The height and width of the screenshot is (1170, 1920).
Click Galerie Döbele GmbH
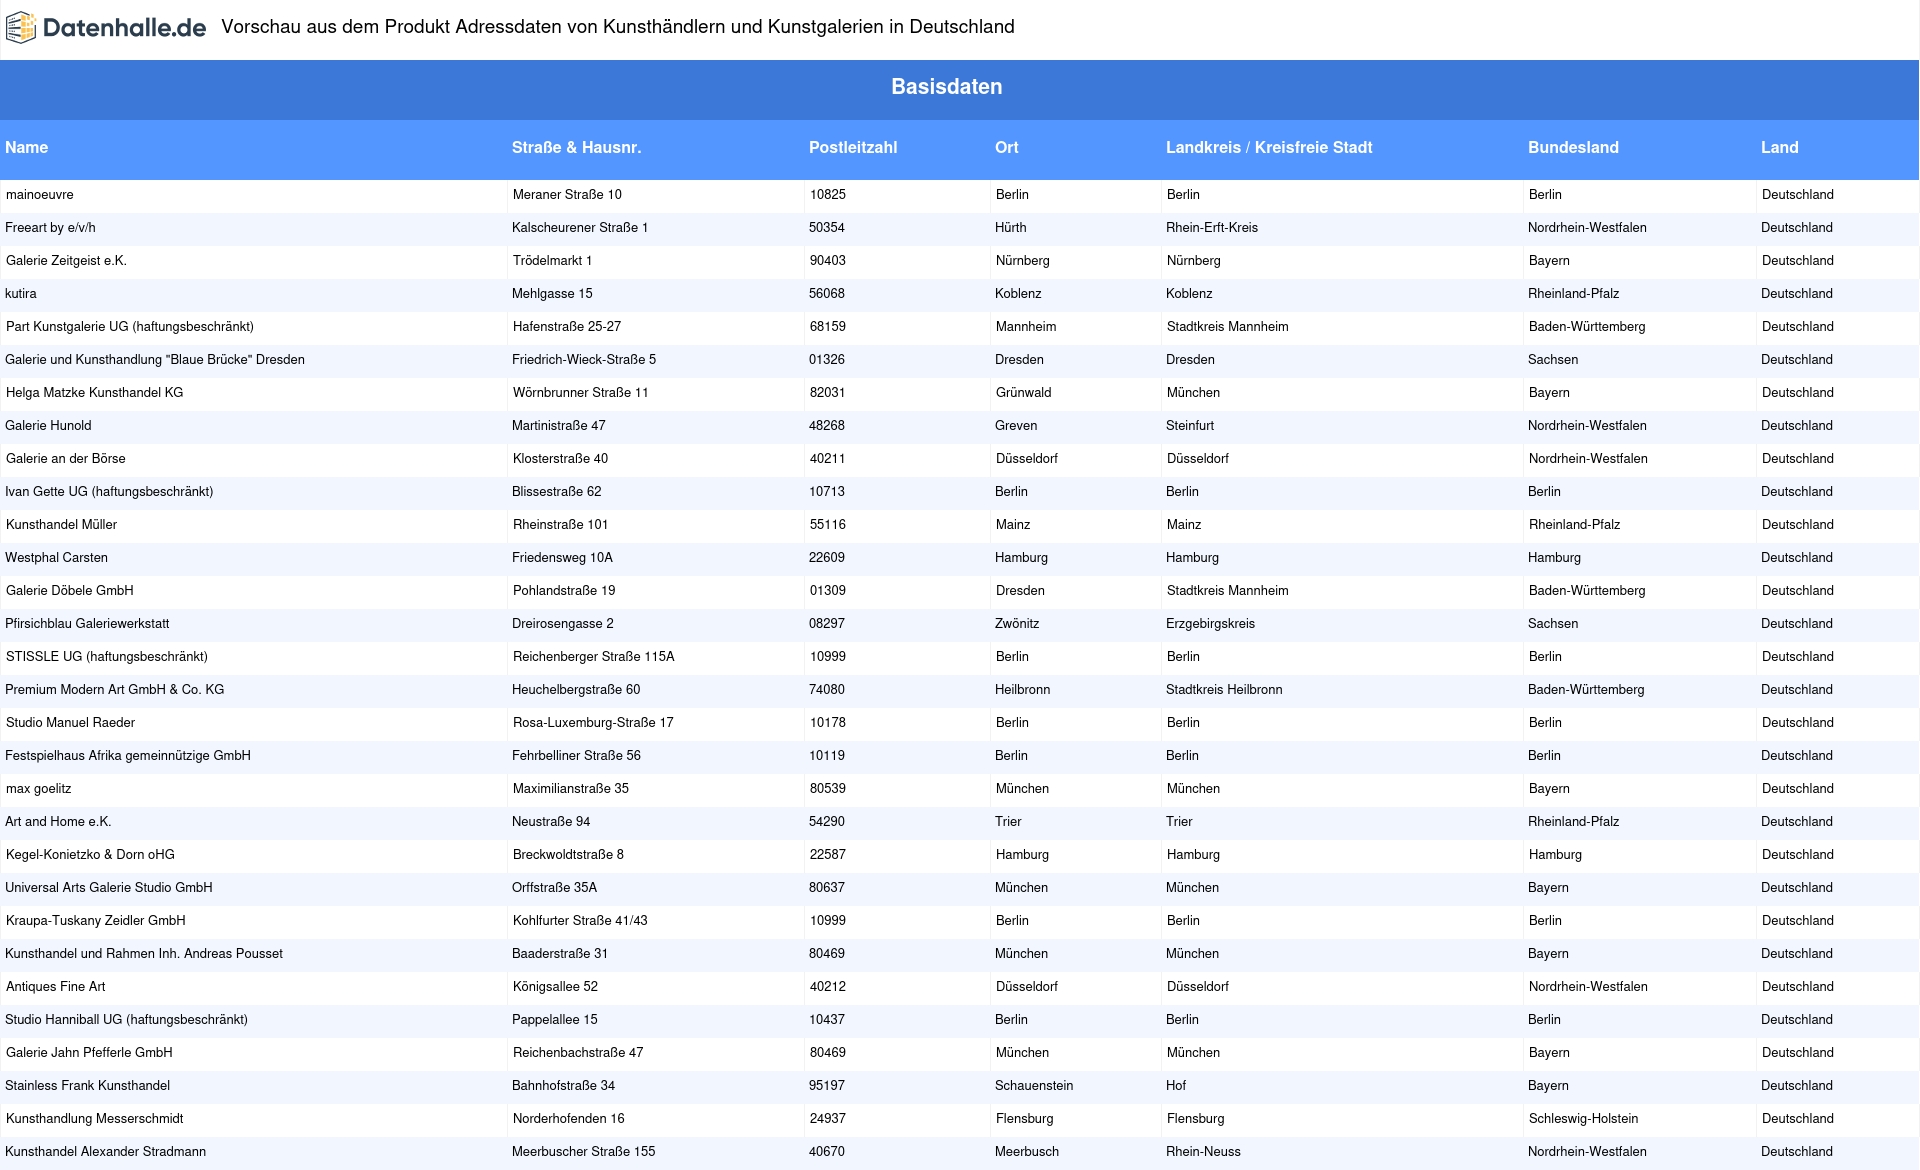70,591
